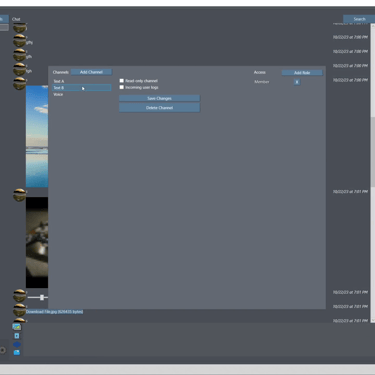
Task: Click the Delete Channel button
Action: [159, 108]
